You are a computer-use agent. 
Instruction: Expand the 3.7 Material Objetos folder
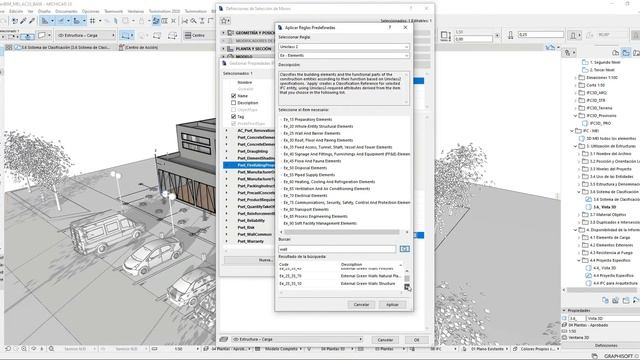579,215
